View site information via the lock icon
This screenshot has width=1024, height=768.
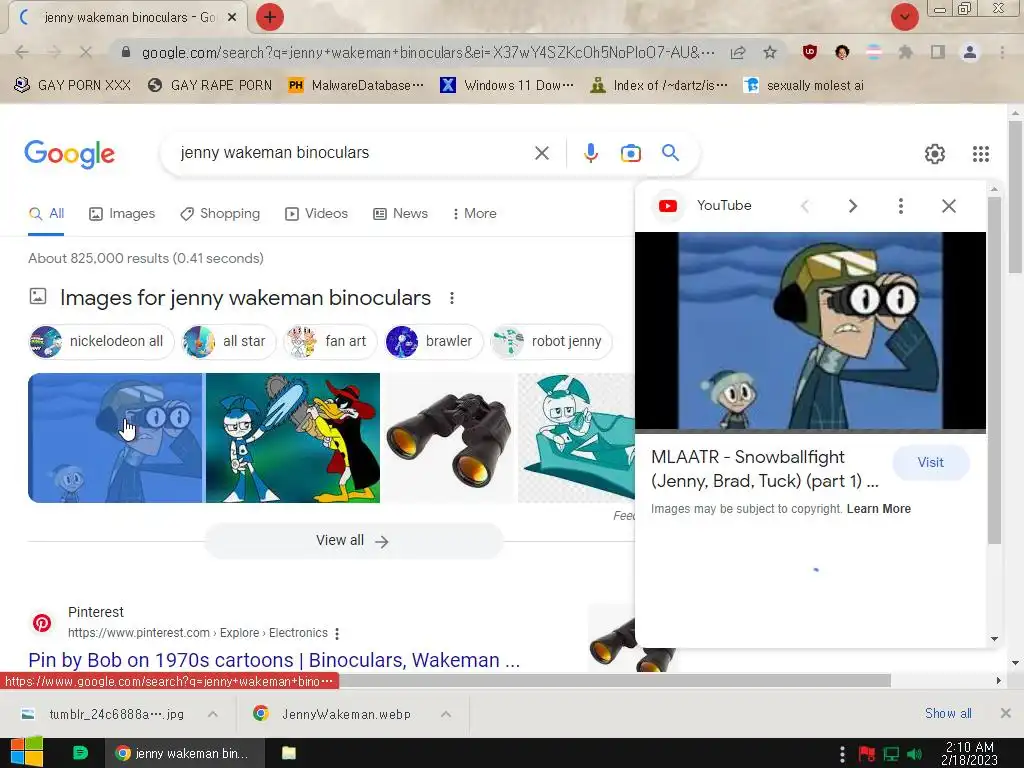coord(126,52)
